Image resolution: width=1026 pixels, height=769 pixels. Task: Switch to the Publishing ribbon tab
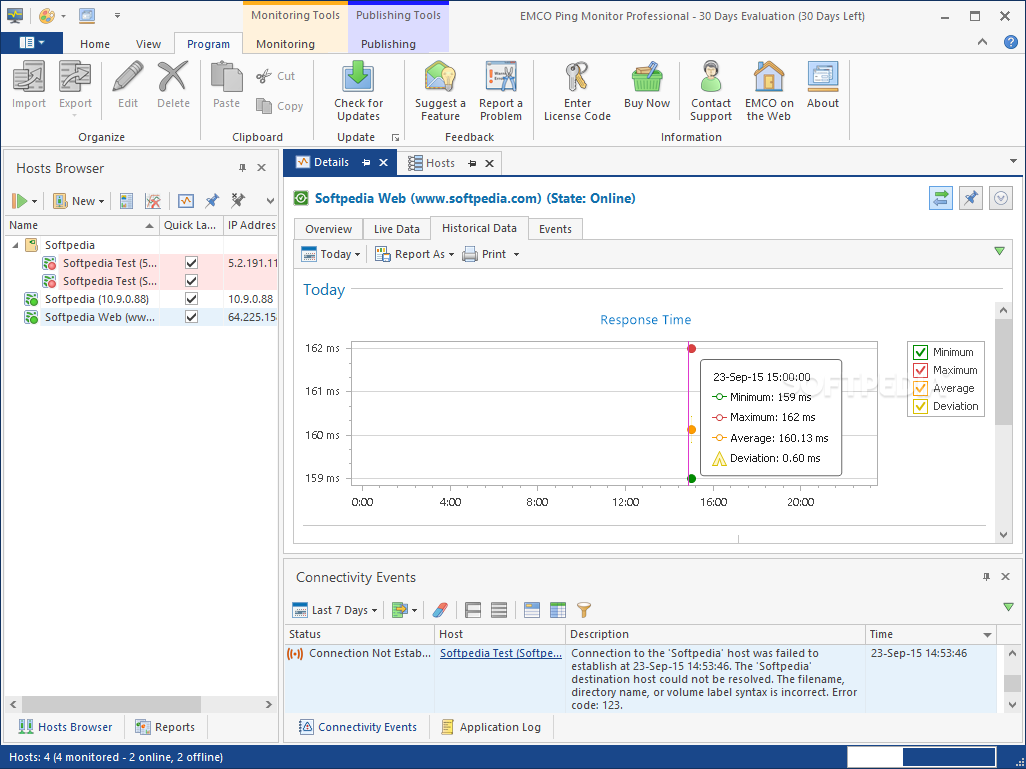[388, 44]
